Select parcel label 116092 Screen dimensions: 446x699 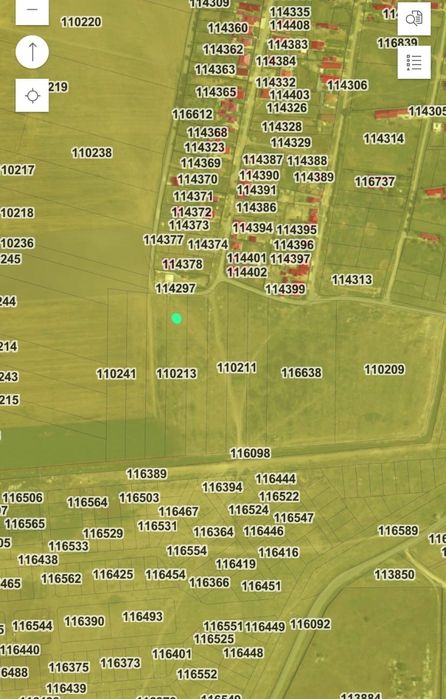point(310,625)
